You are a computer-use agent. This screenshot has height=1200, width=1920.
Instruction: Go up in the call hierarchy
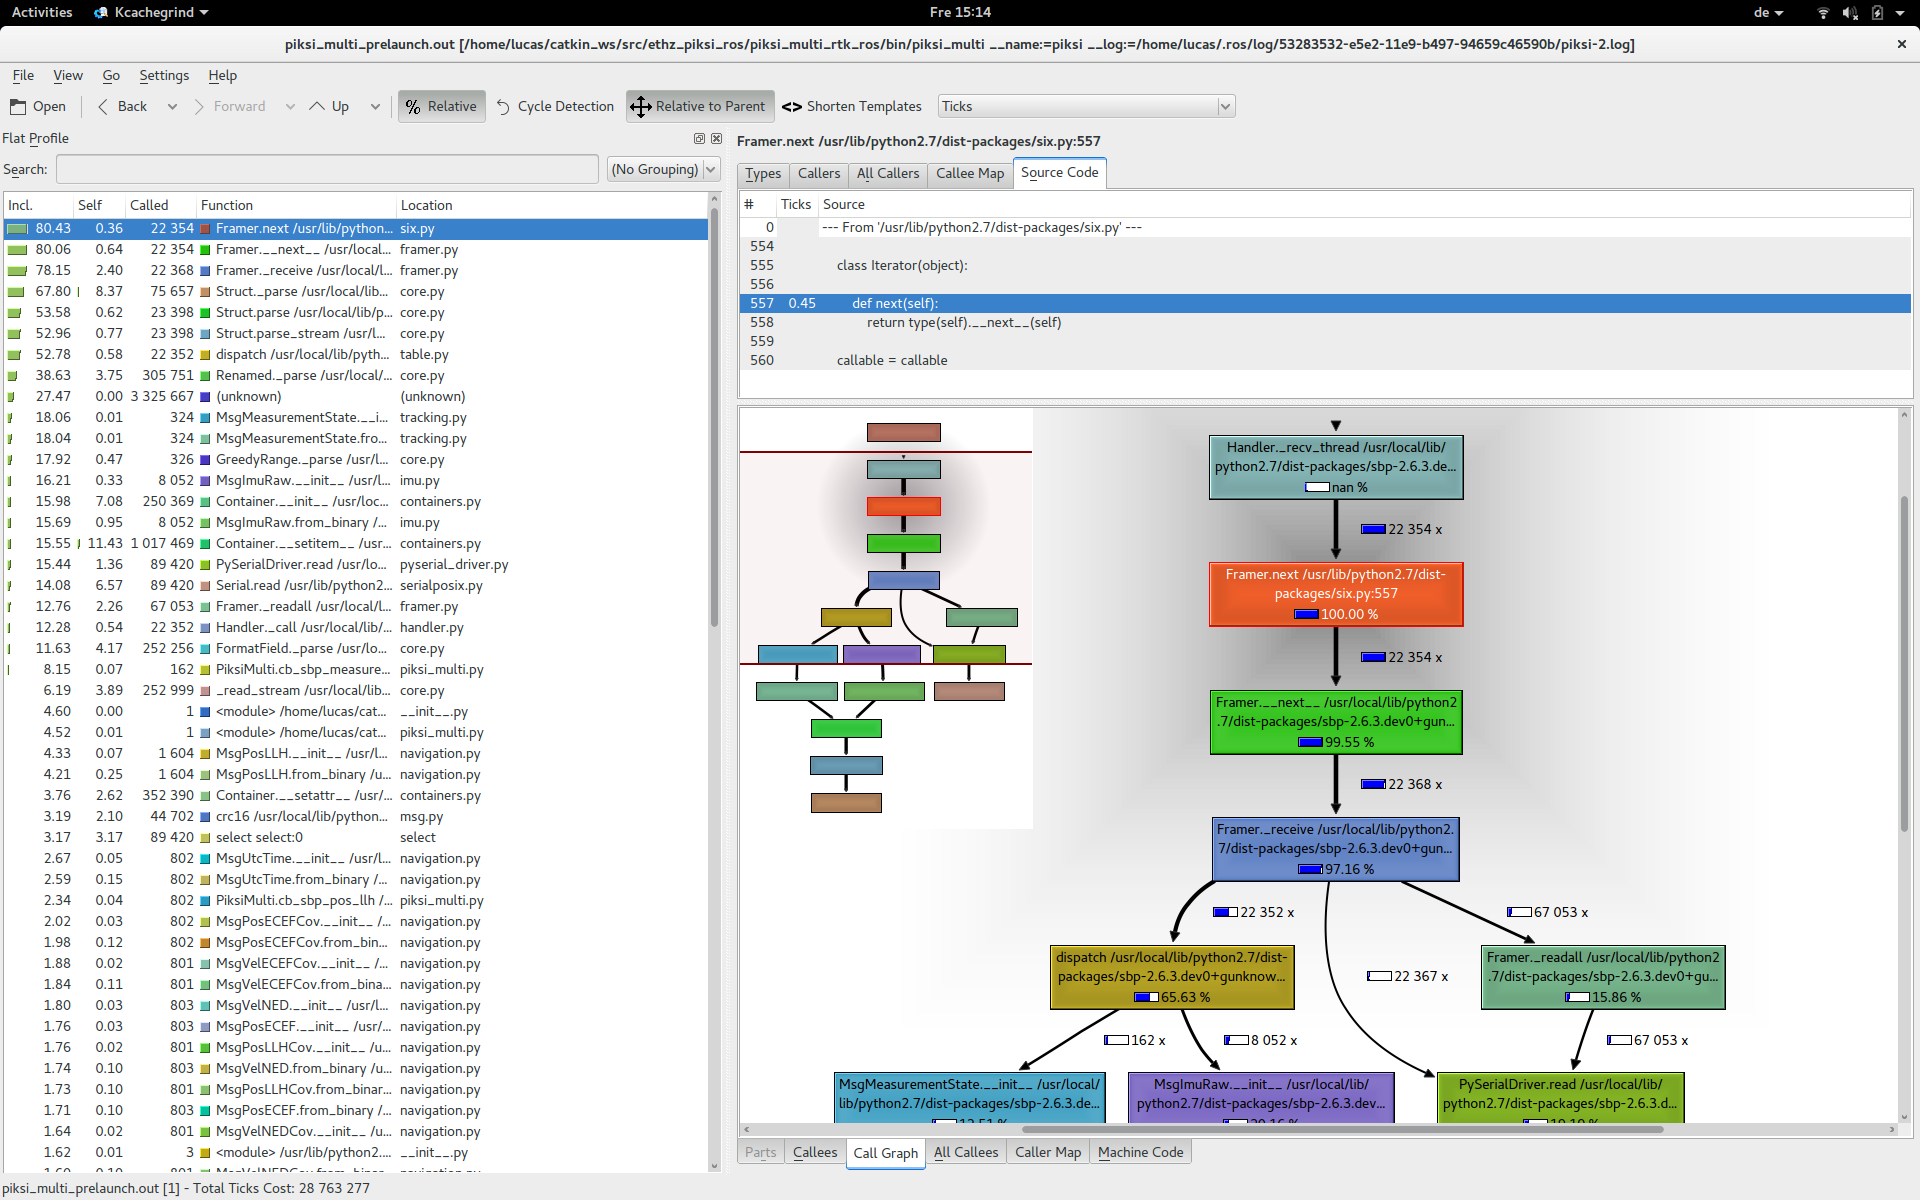point(332,106)
